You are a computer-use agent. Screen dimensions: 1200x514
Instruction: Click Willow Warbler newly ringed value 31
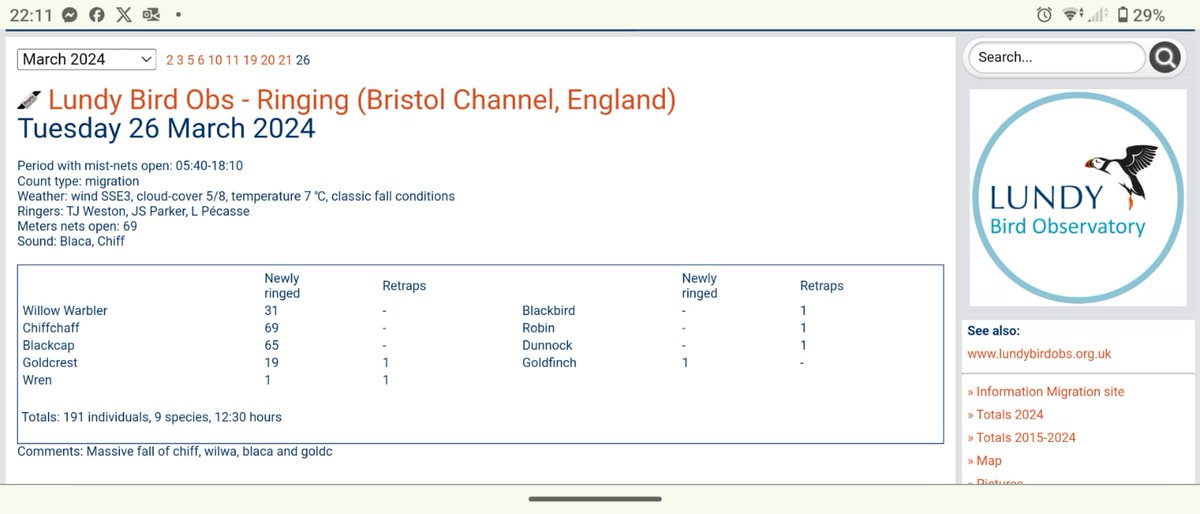tap(271, 311)
